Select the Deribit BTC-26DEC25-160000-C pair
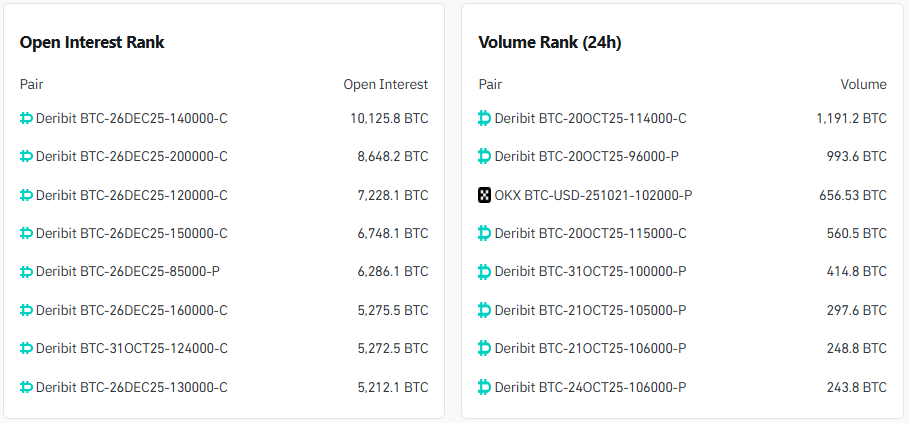Image resolution: width=909 pixels, height=423 pixels. tap(131, 310)
